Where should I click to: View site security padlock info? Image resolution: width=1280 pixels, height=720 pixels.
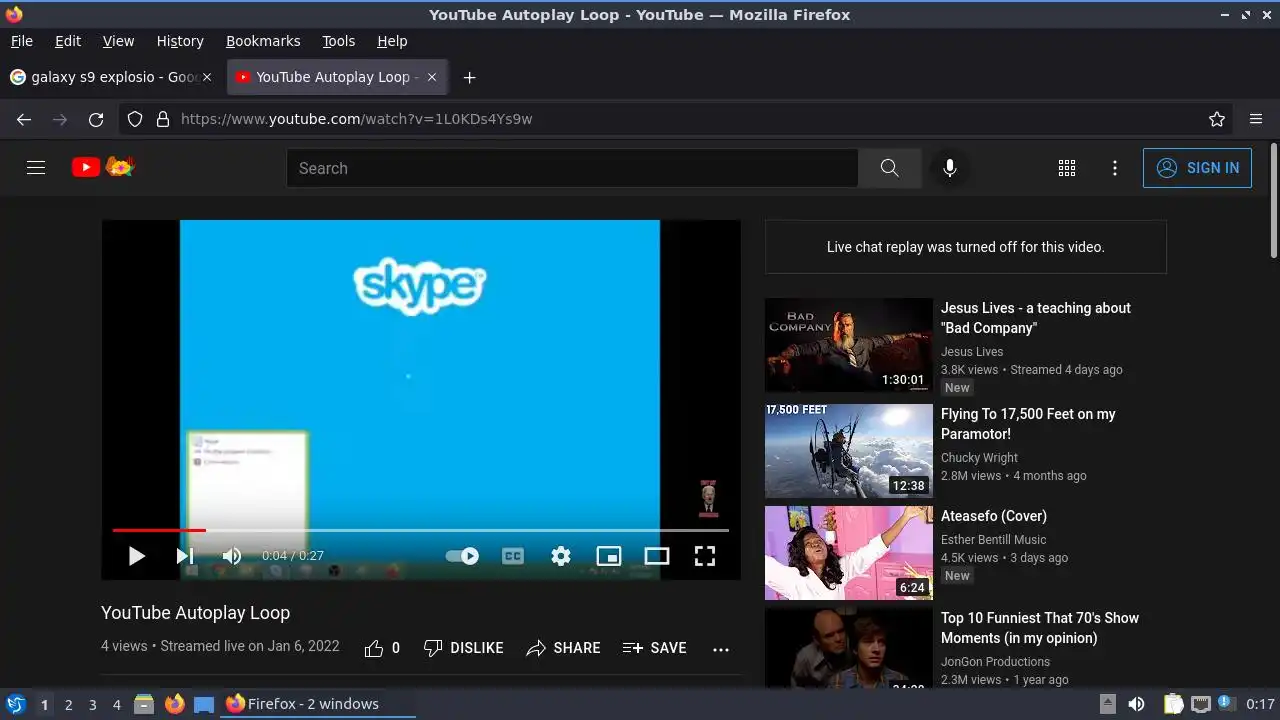click(x=163, y=119)
